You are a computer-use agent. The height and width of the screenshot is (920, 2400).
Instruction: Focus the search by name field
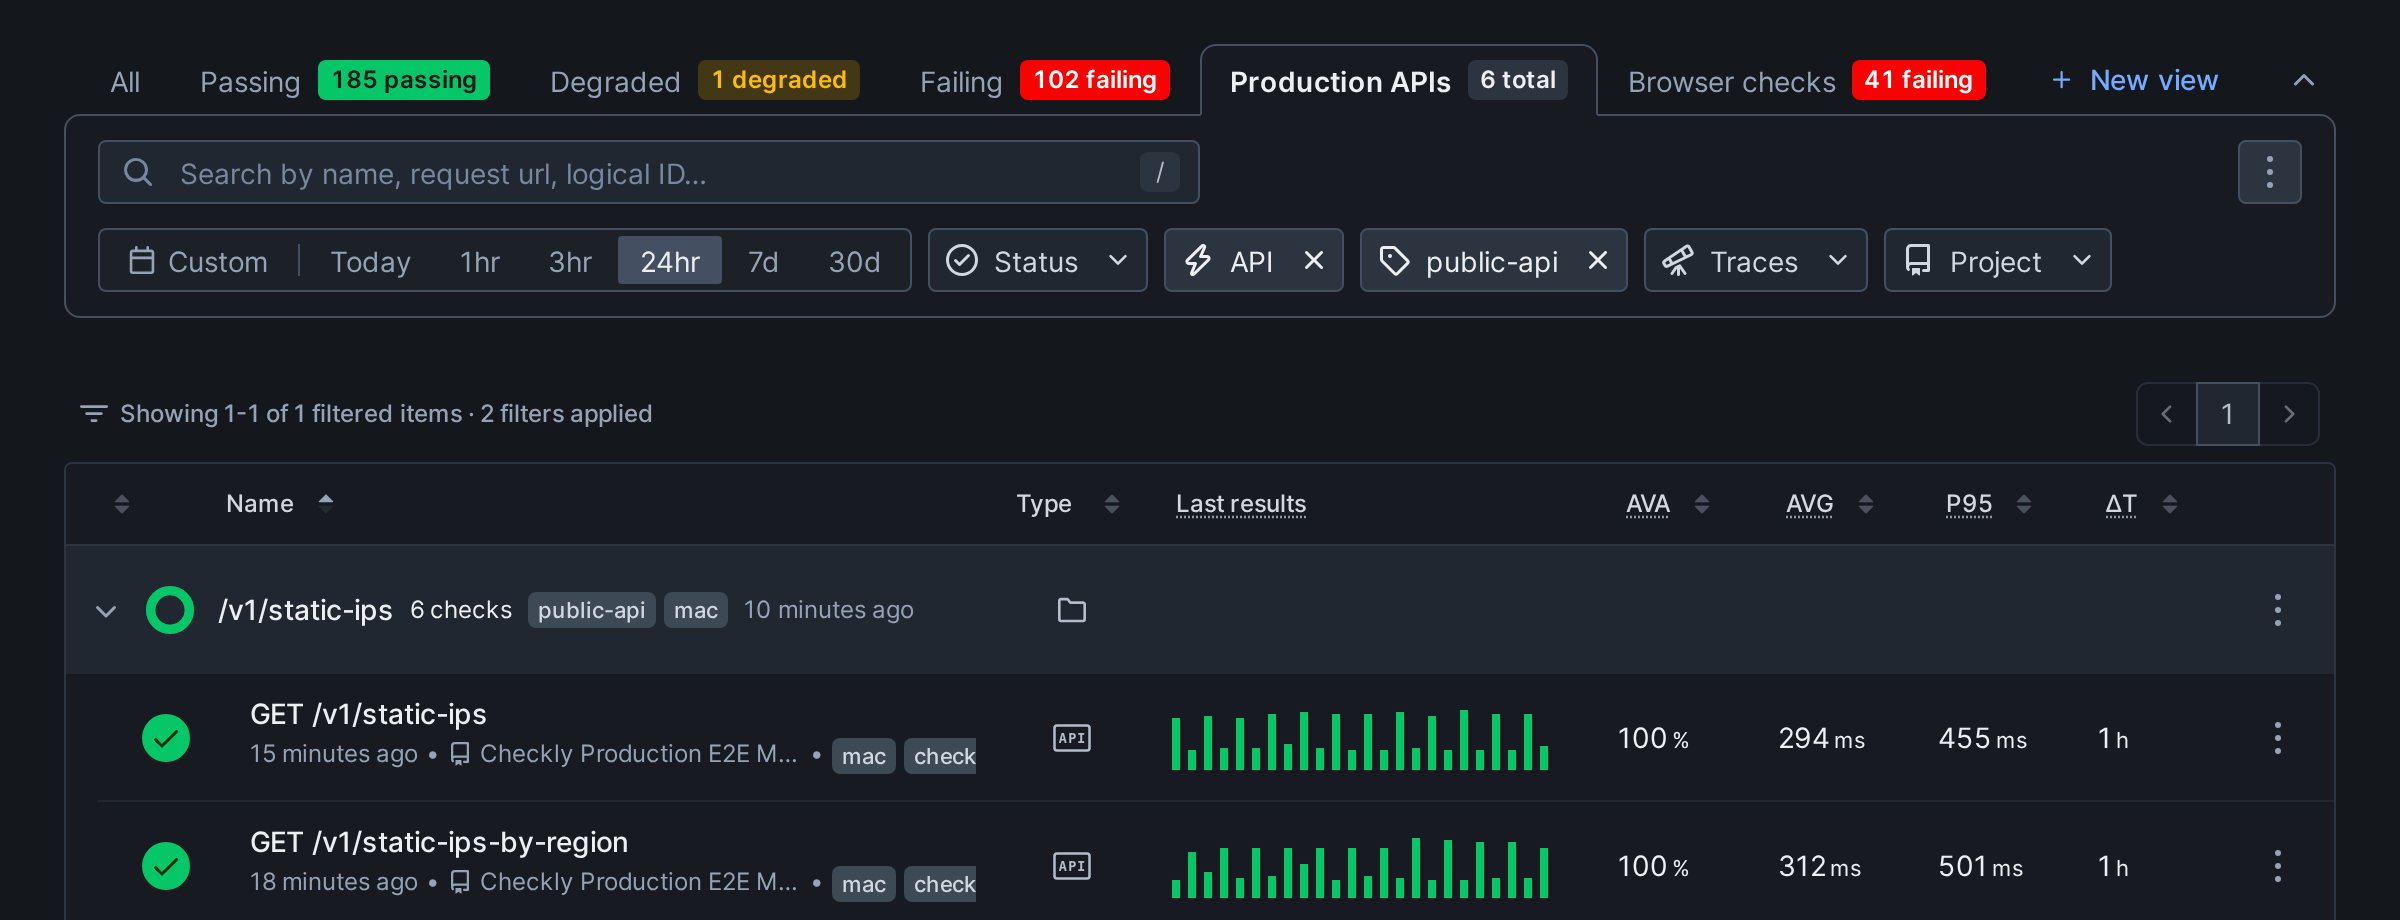pyautogui.click(x=649, y=172)
